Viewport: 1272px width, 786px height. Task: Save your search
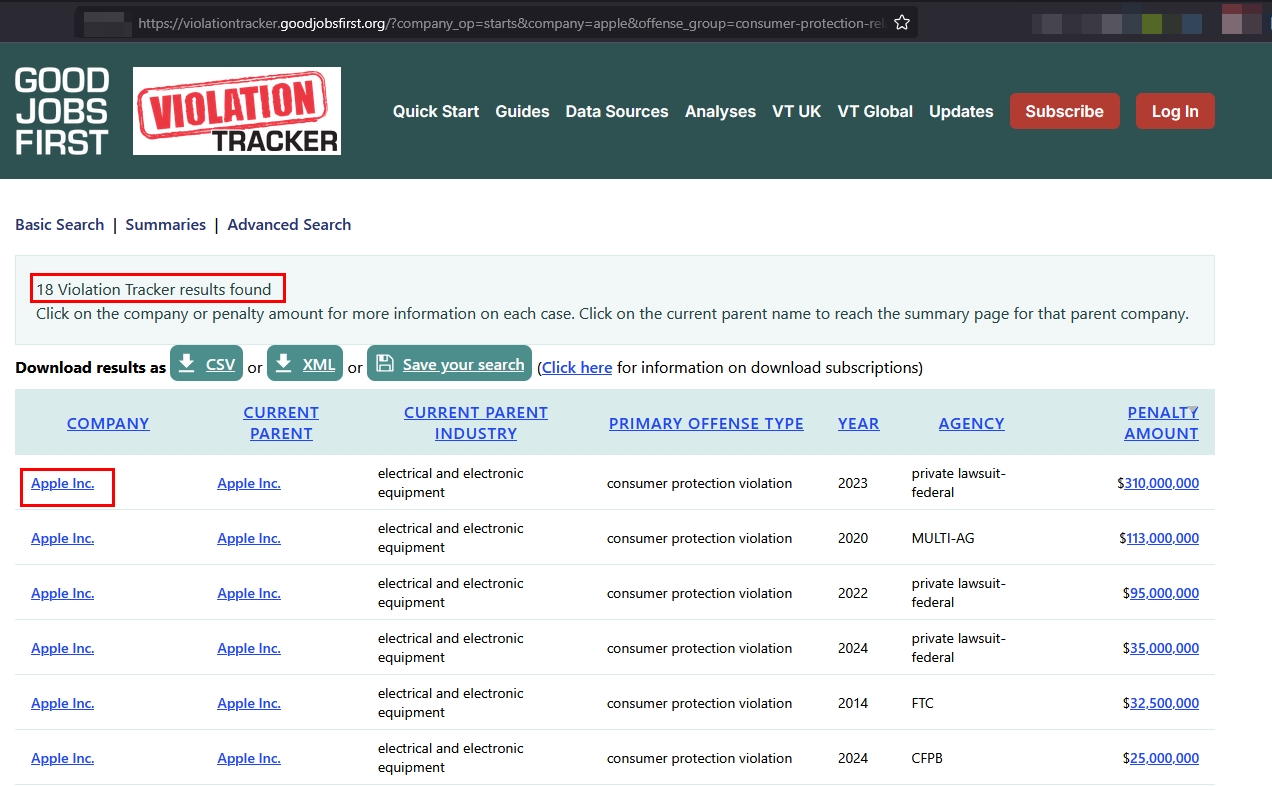[x=449, y=364]
